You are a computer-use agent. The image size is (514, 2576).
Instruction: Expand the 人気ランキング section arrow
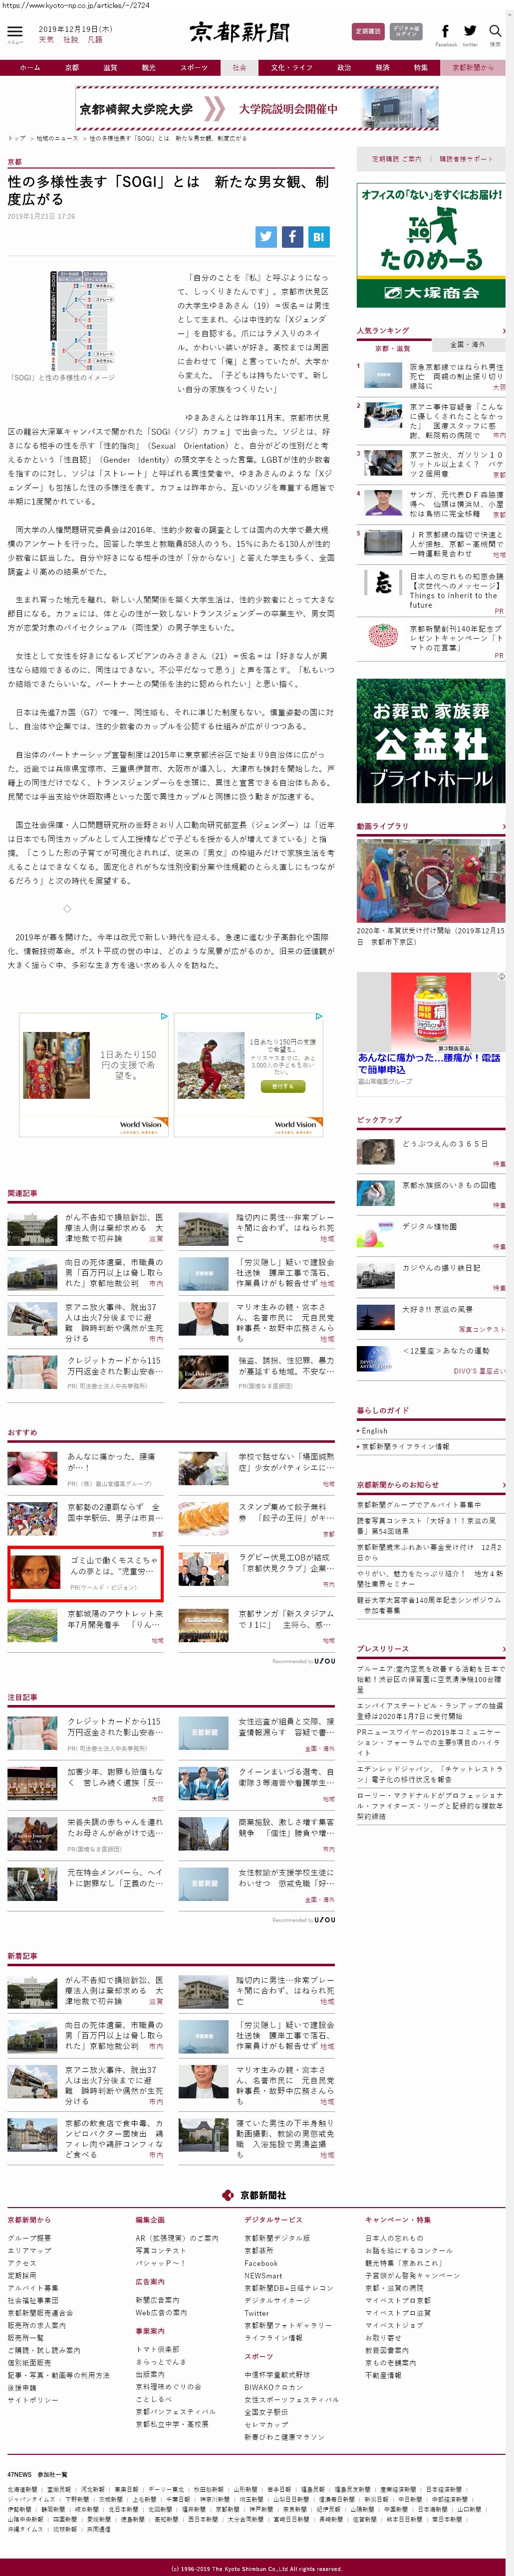(502, 330)
